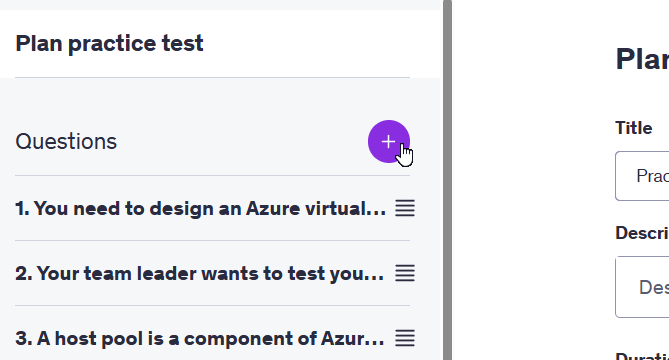
Task: Grab the reorder handle for question 1
Action: [x=405, y=209]
